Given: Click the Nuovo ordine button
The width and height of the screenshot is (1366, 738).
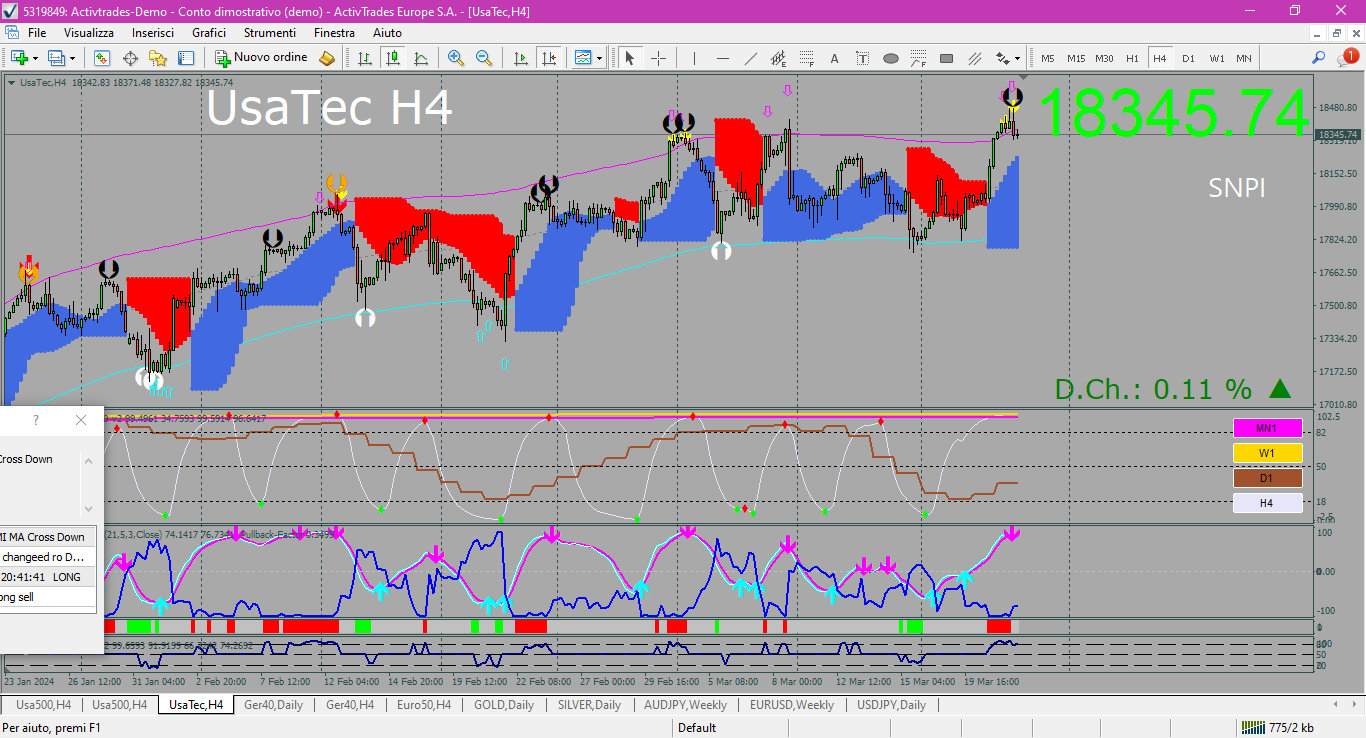Looking at the screenshot, I should [x=262, y=58].
